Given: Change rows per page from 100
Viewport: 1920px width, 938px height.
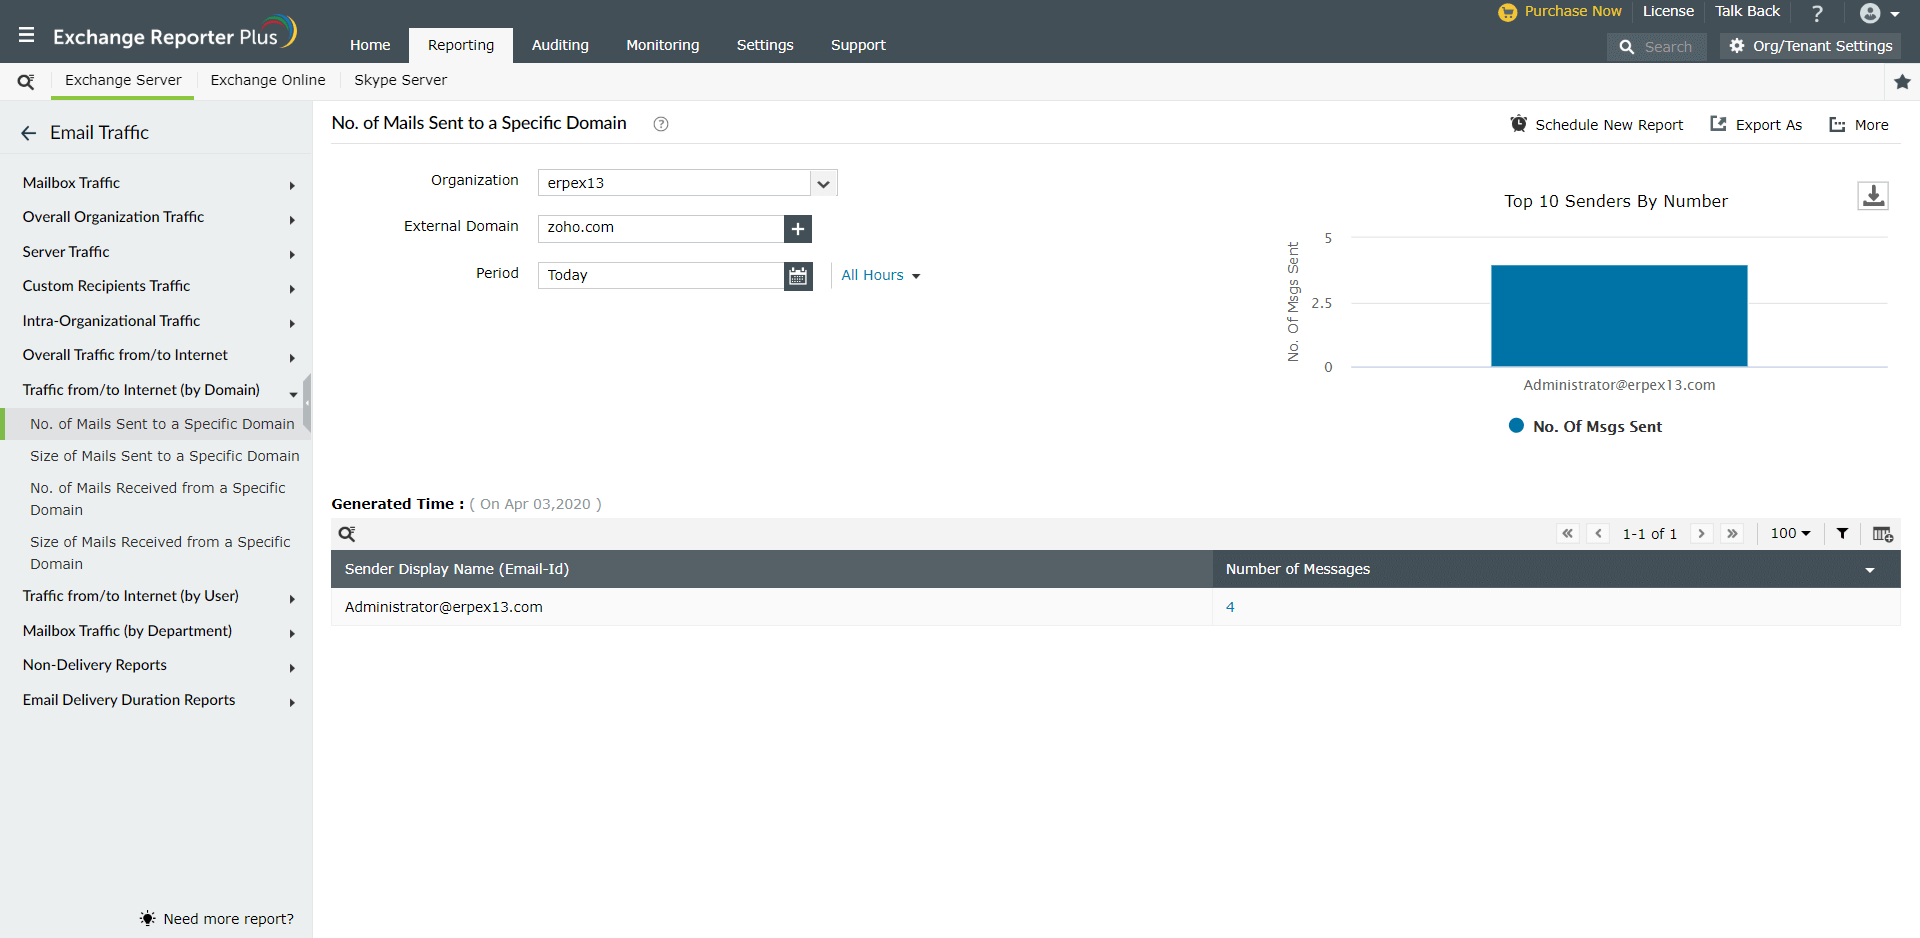Looking at the screenshot, I should (1790, 534).
